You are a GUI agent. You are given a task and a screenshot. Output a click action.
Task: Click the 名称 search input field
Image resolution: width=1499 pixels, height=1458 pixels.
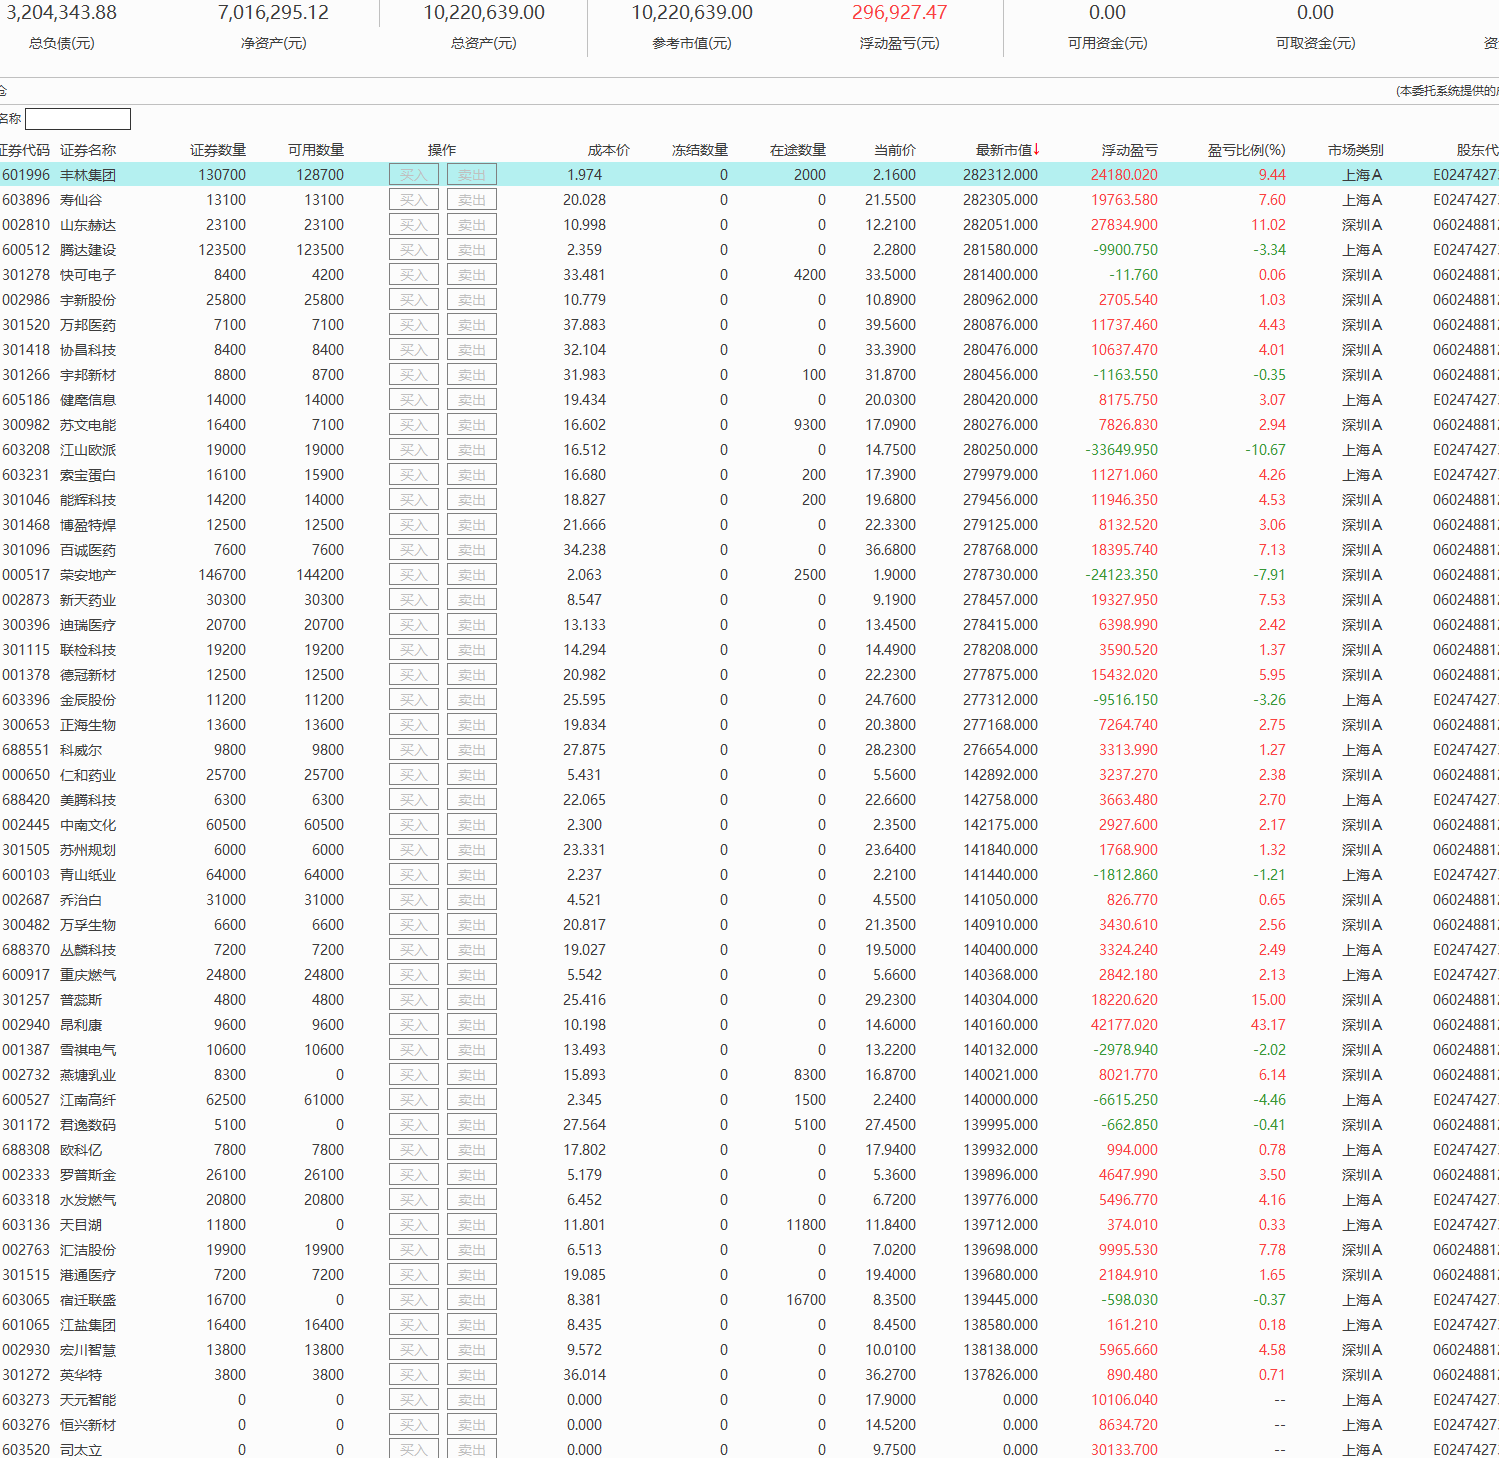point(78,119)
